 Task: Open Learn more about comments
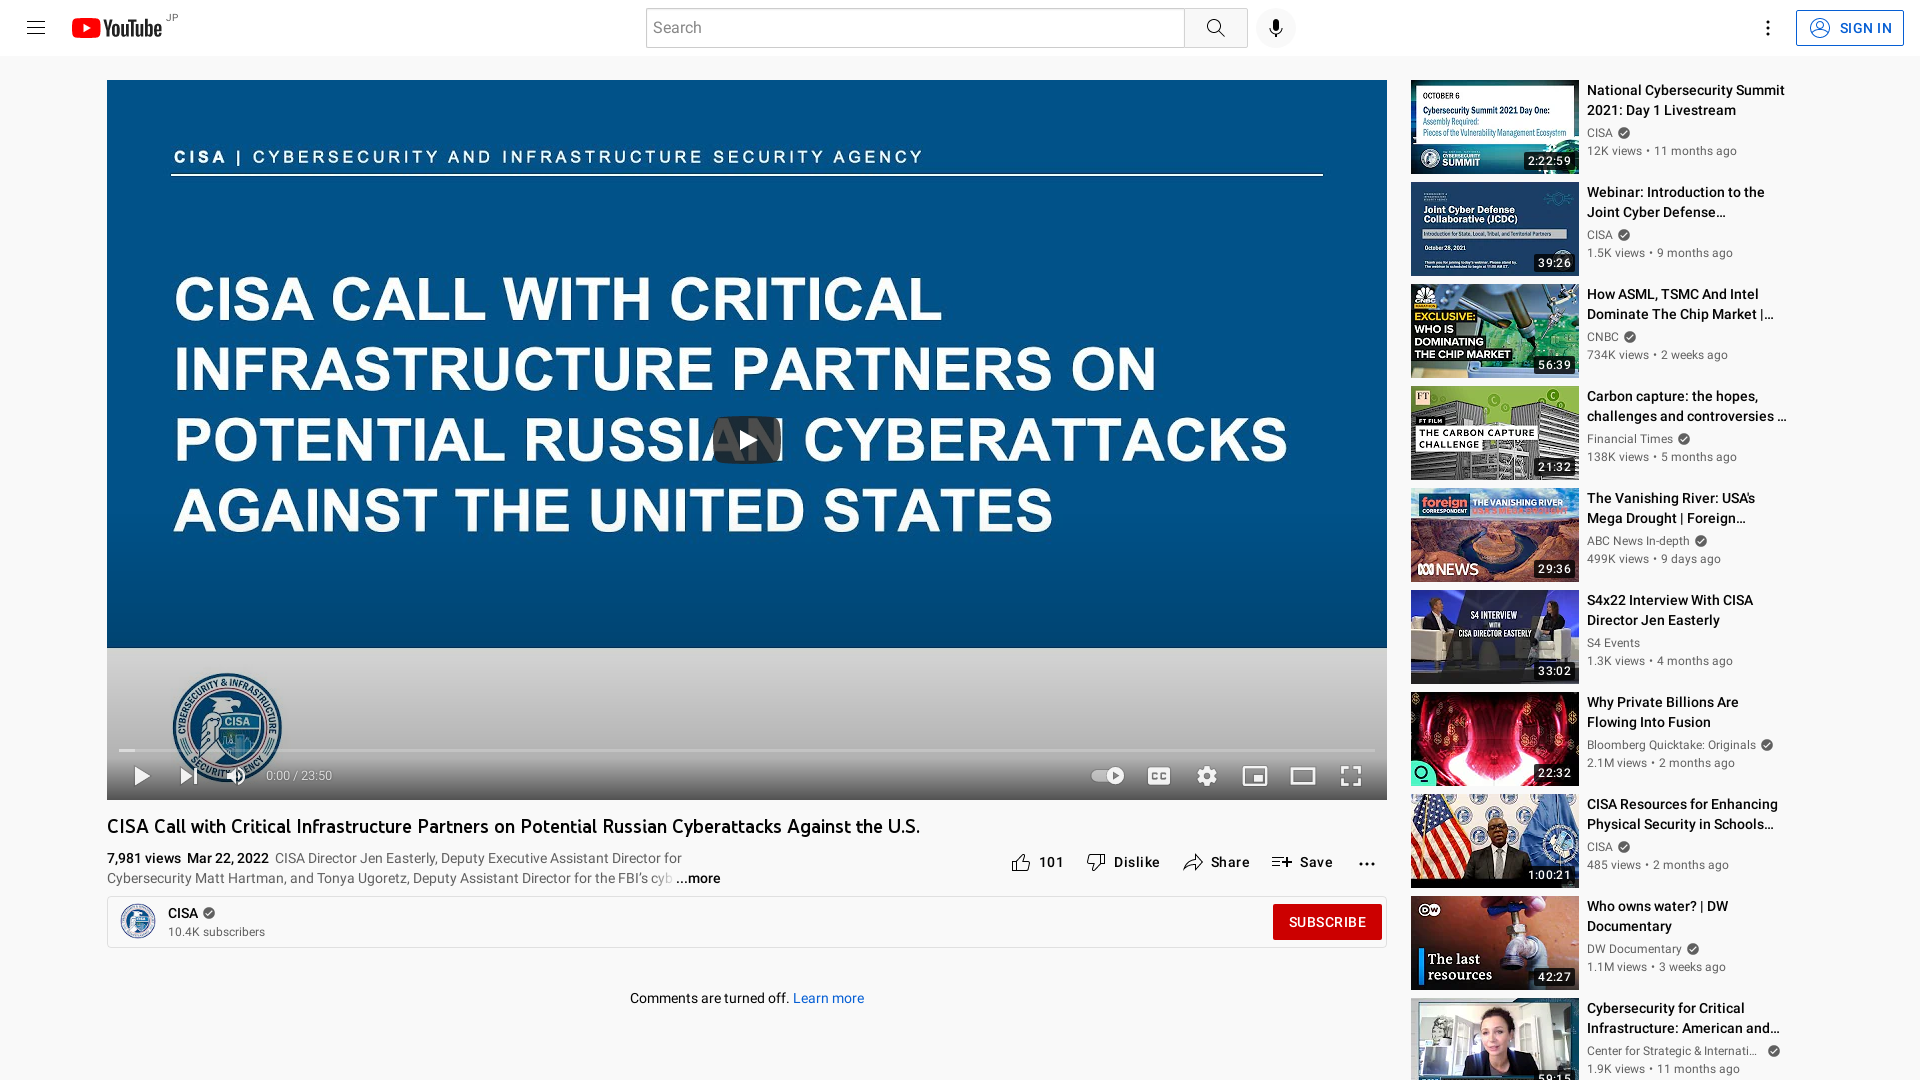pyautogui.click(x=828, y=999)
